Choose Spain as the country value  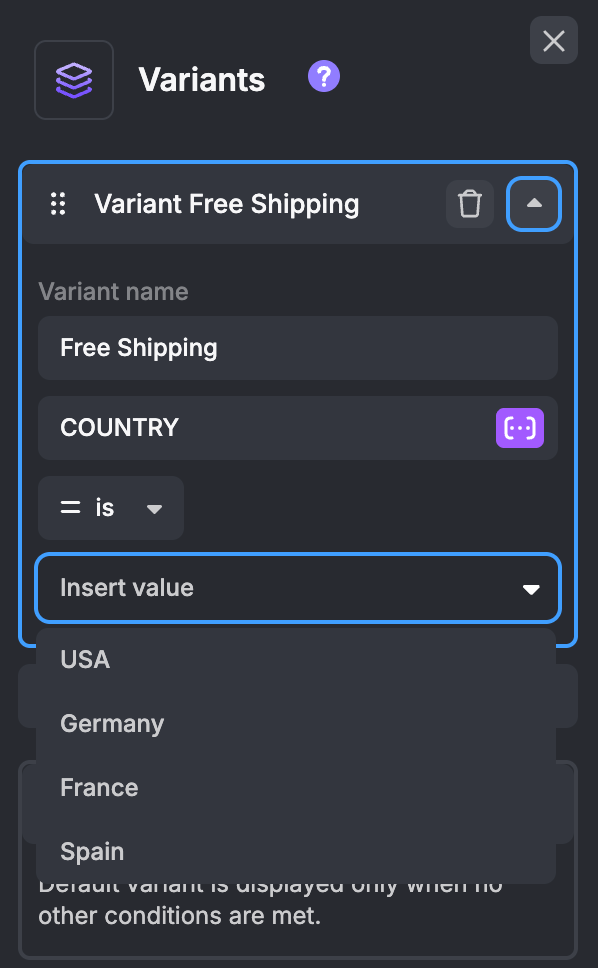[91, 851]
